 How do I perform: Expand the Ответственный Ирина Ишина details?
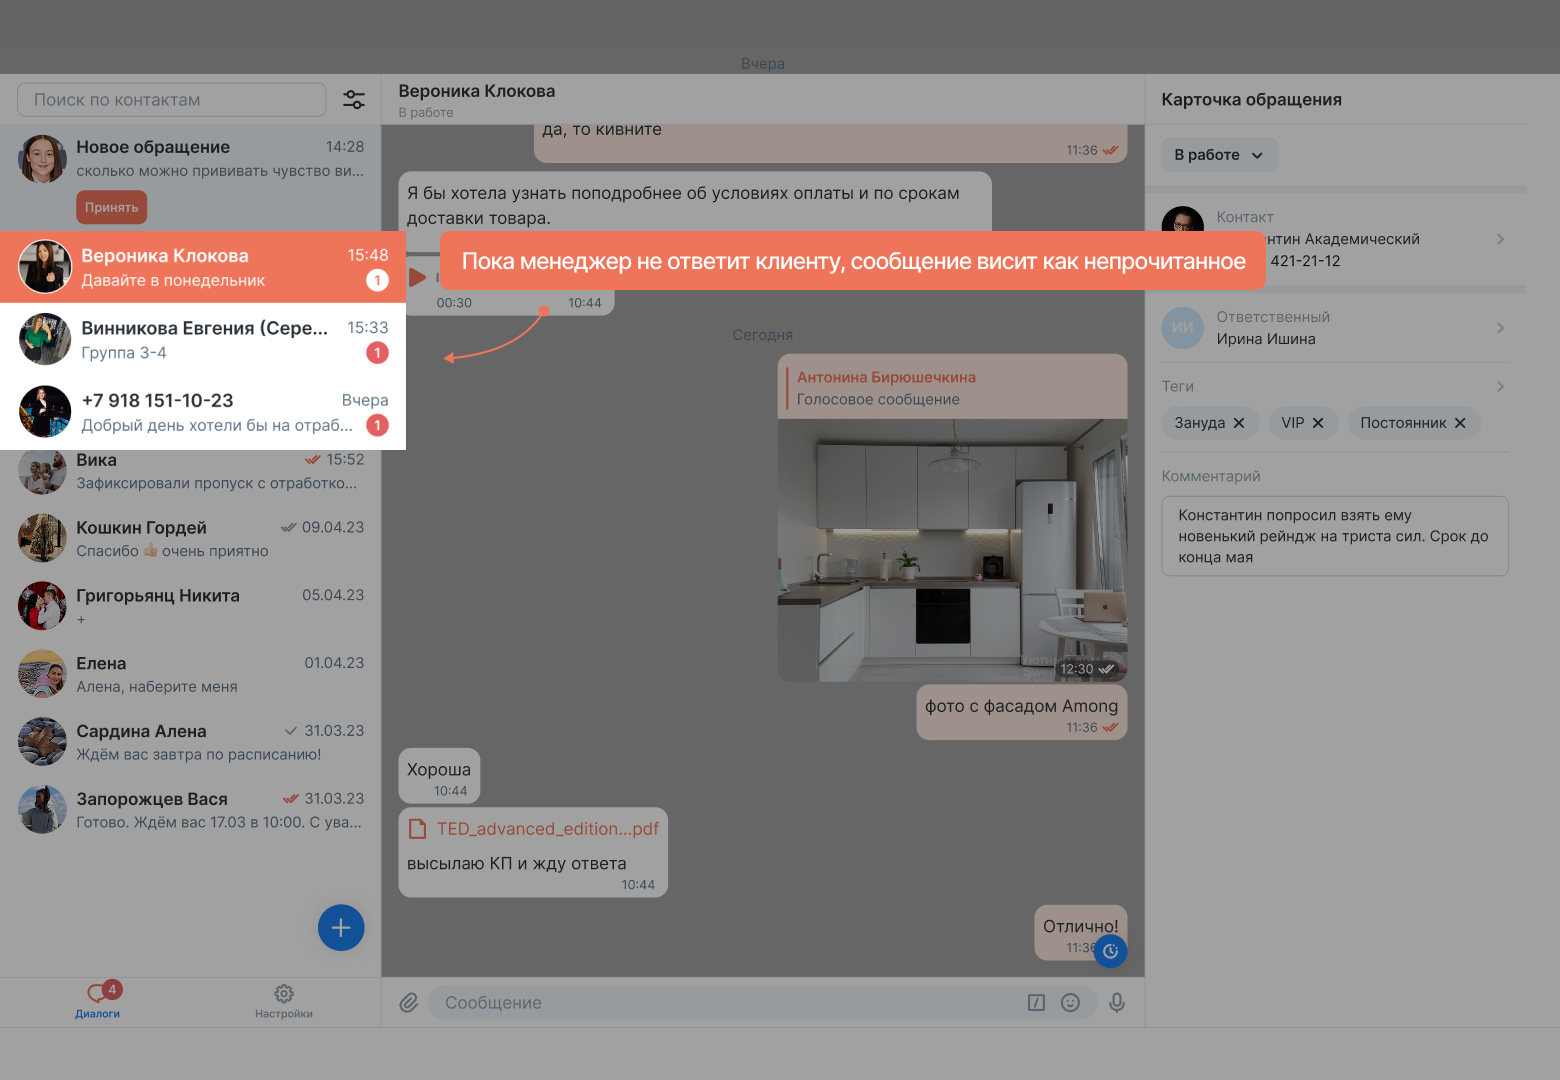(1499, 327)
